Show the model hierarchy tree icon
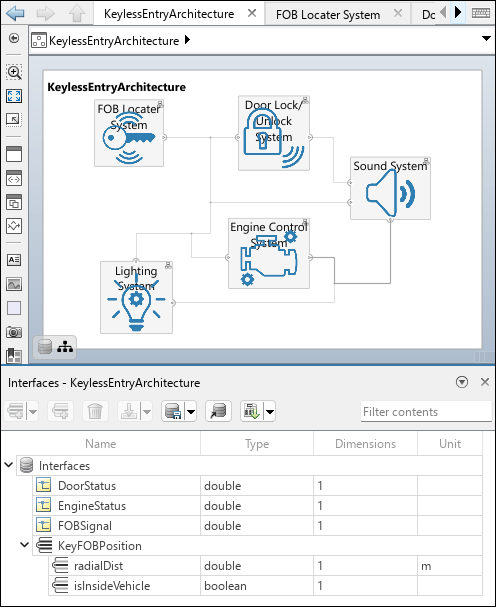This screenshot has height=607, width=496. pos(65,347)
